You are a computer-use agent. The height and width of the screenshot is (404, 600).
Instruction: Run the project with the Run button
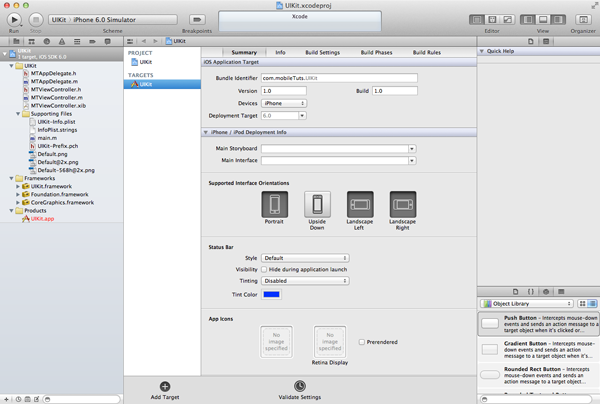tap(14, 20)
